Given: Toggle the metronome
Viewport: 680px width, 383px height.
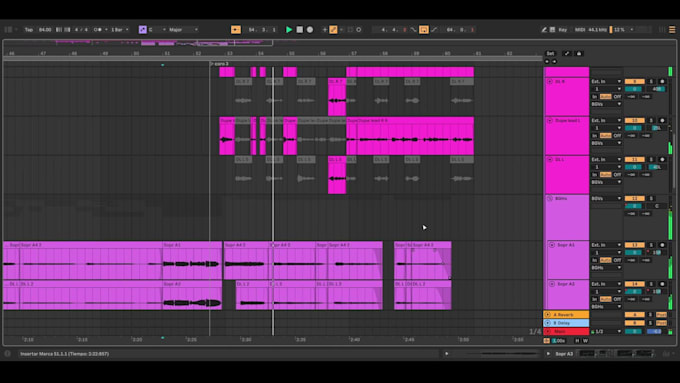Looking at the screenshot, I should click(98, 29).
